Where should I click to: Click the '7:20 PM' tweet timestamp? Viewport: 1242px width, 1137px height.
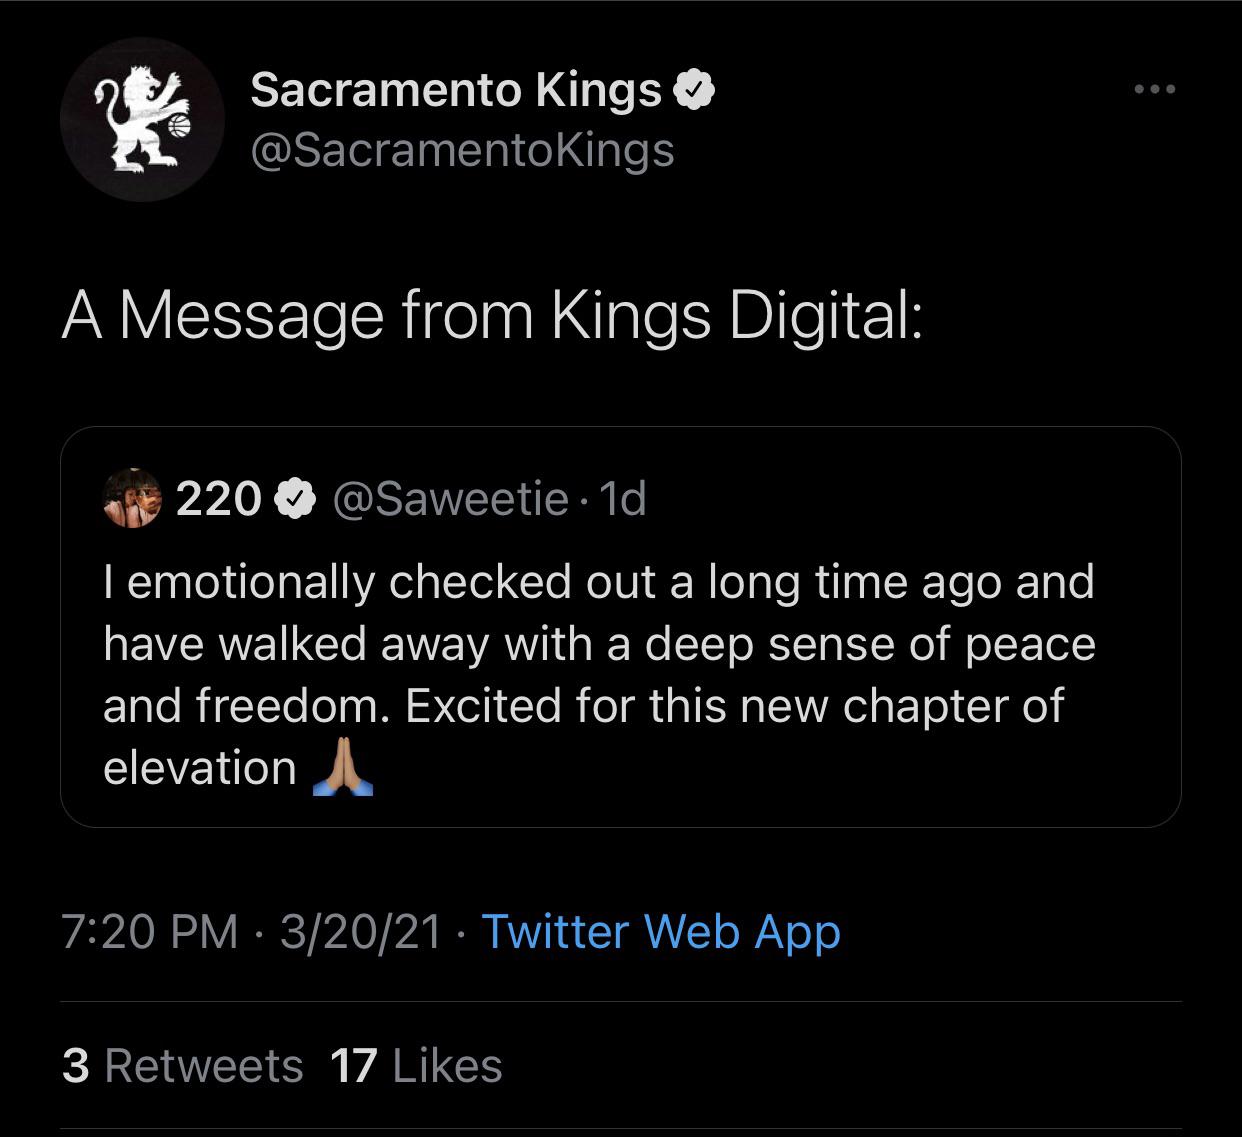click(150, 932)
